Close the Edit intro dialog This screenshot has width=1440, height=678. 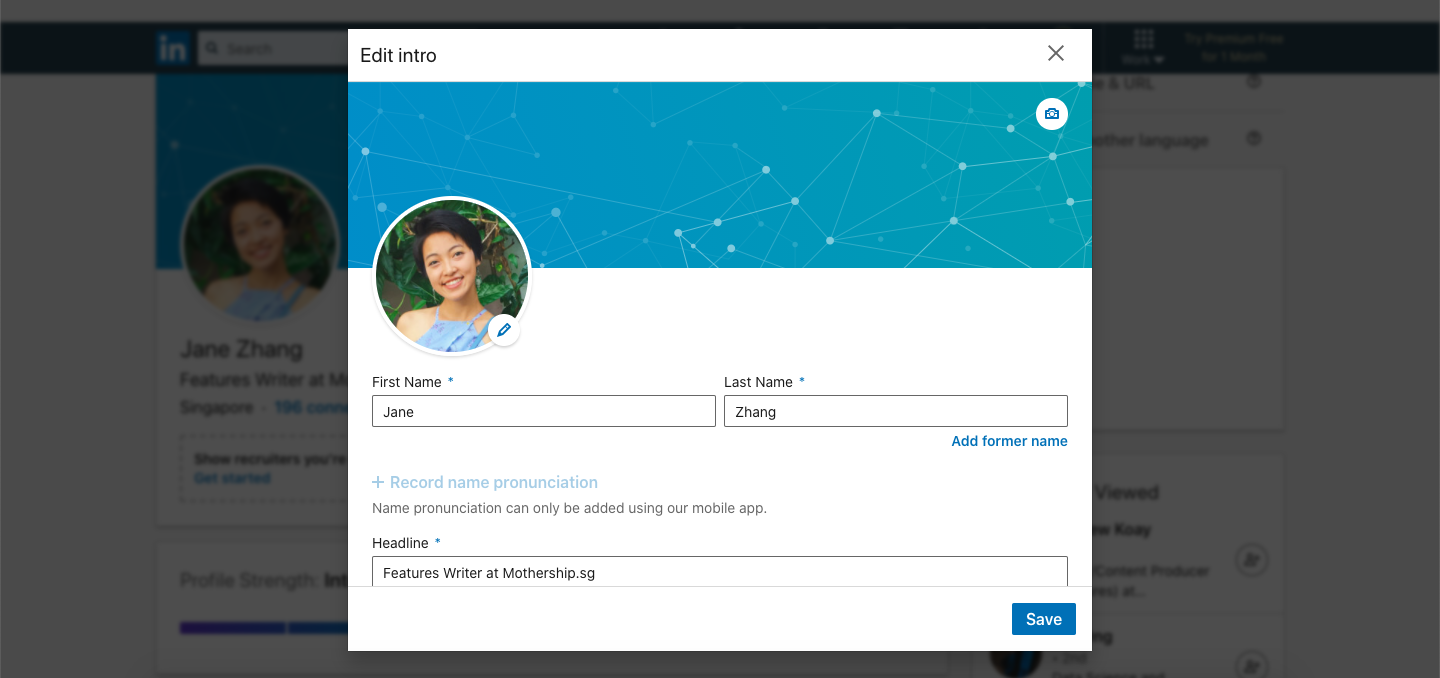click(1056, 53)
